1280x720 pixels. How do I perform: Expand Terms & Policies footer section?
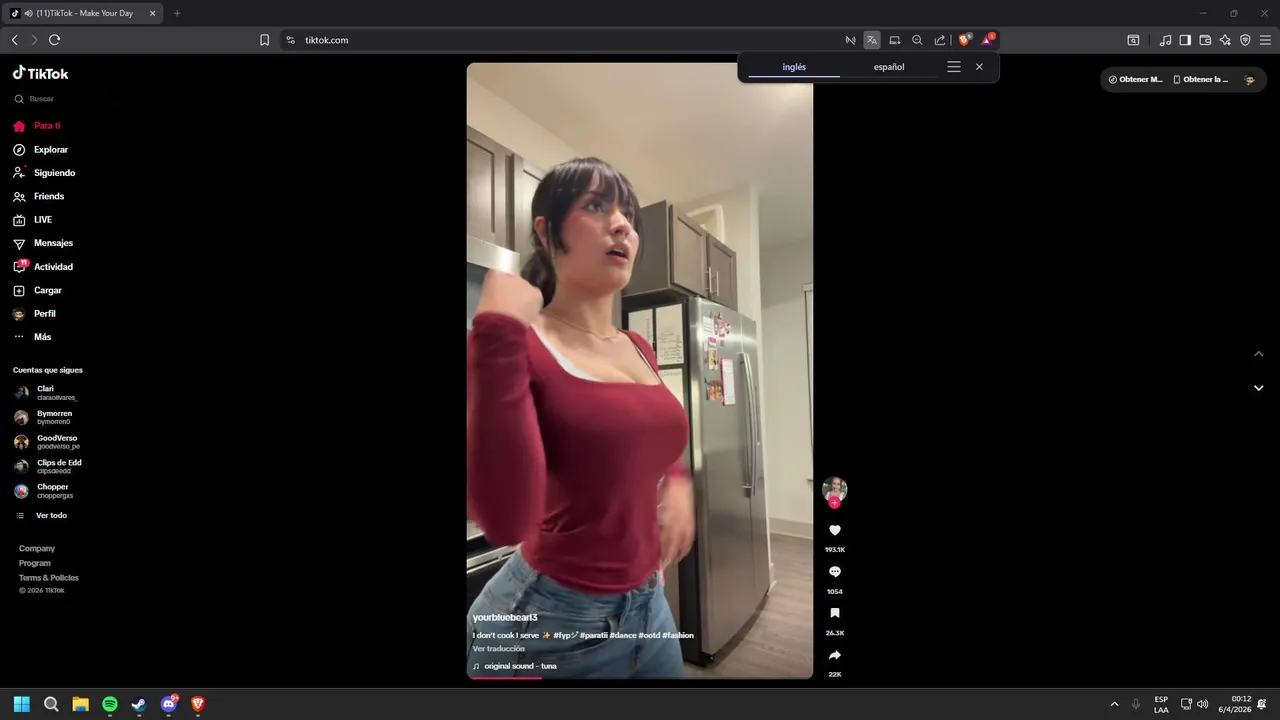click(49, 578)
